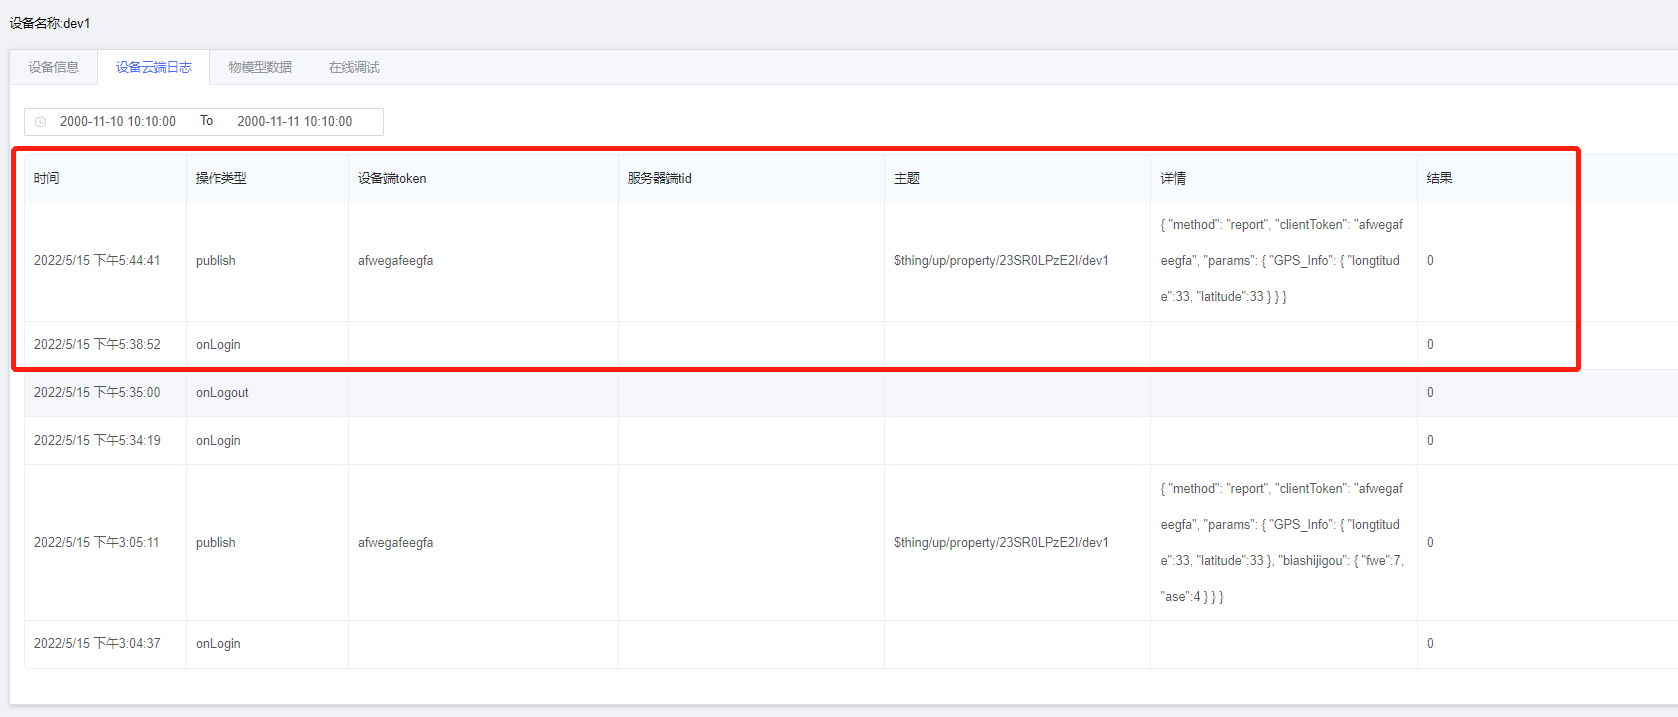Screen dimensions: 1678x717
Task: Select the 物模型数据 tab
Action: point(260,67)
